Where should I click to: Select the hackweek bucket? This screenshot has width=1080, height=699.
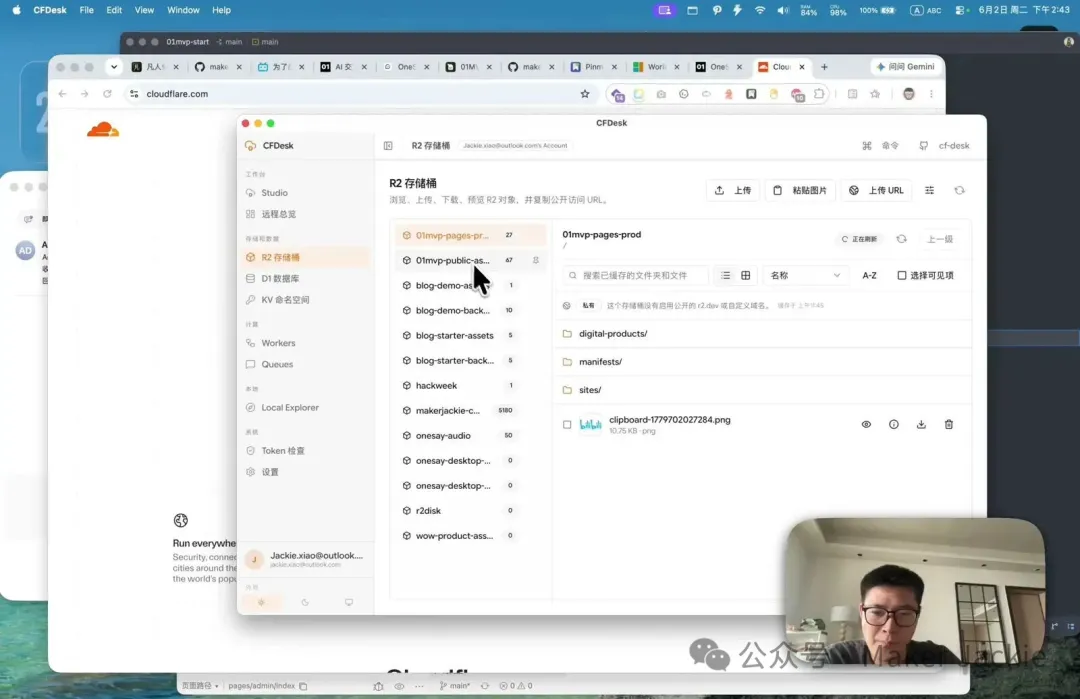click(x=470, y=386)
